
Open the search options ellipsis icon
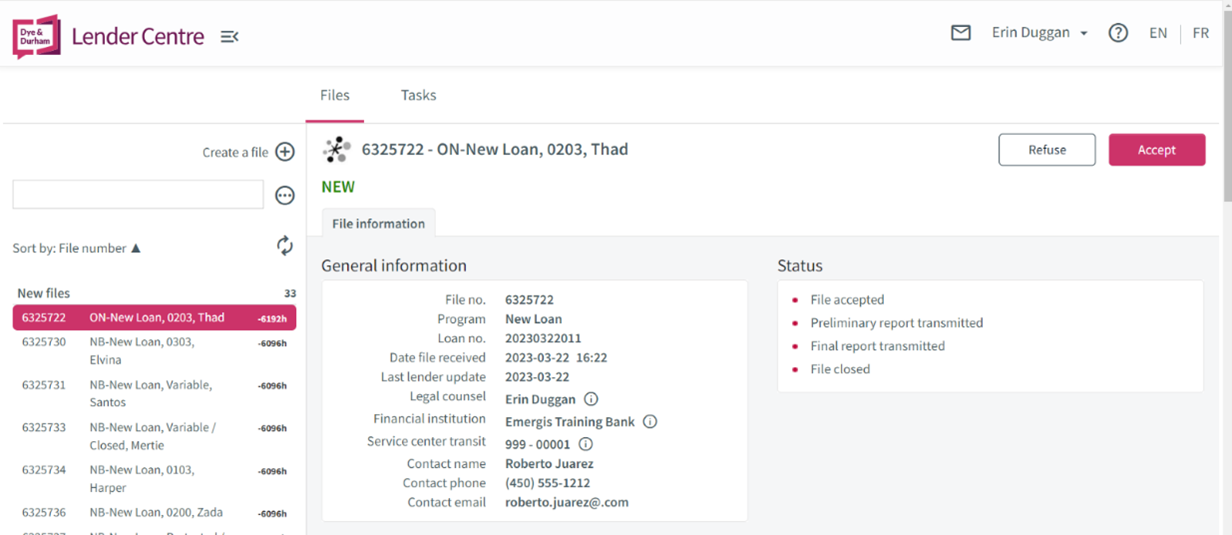[285, 195]
